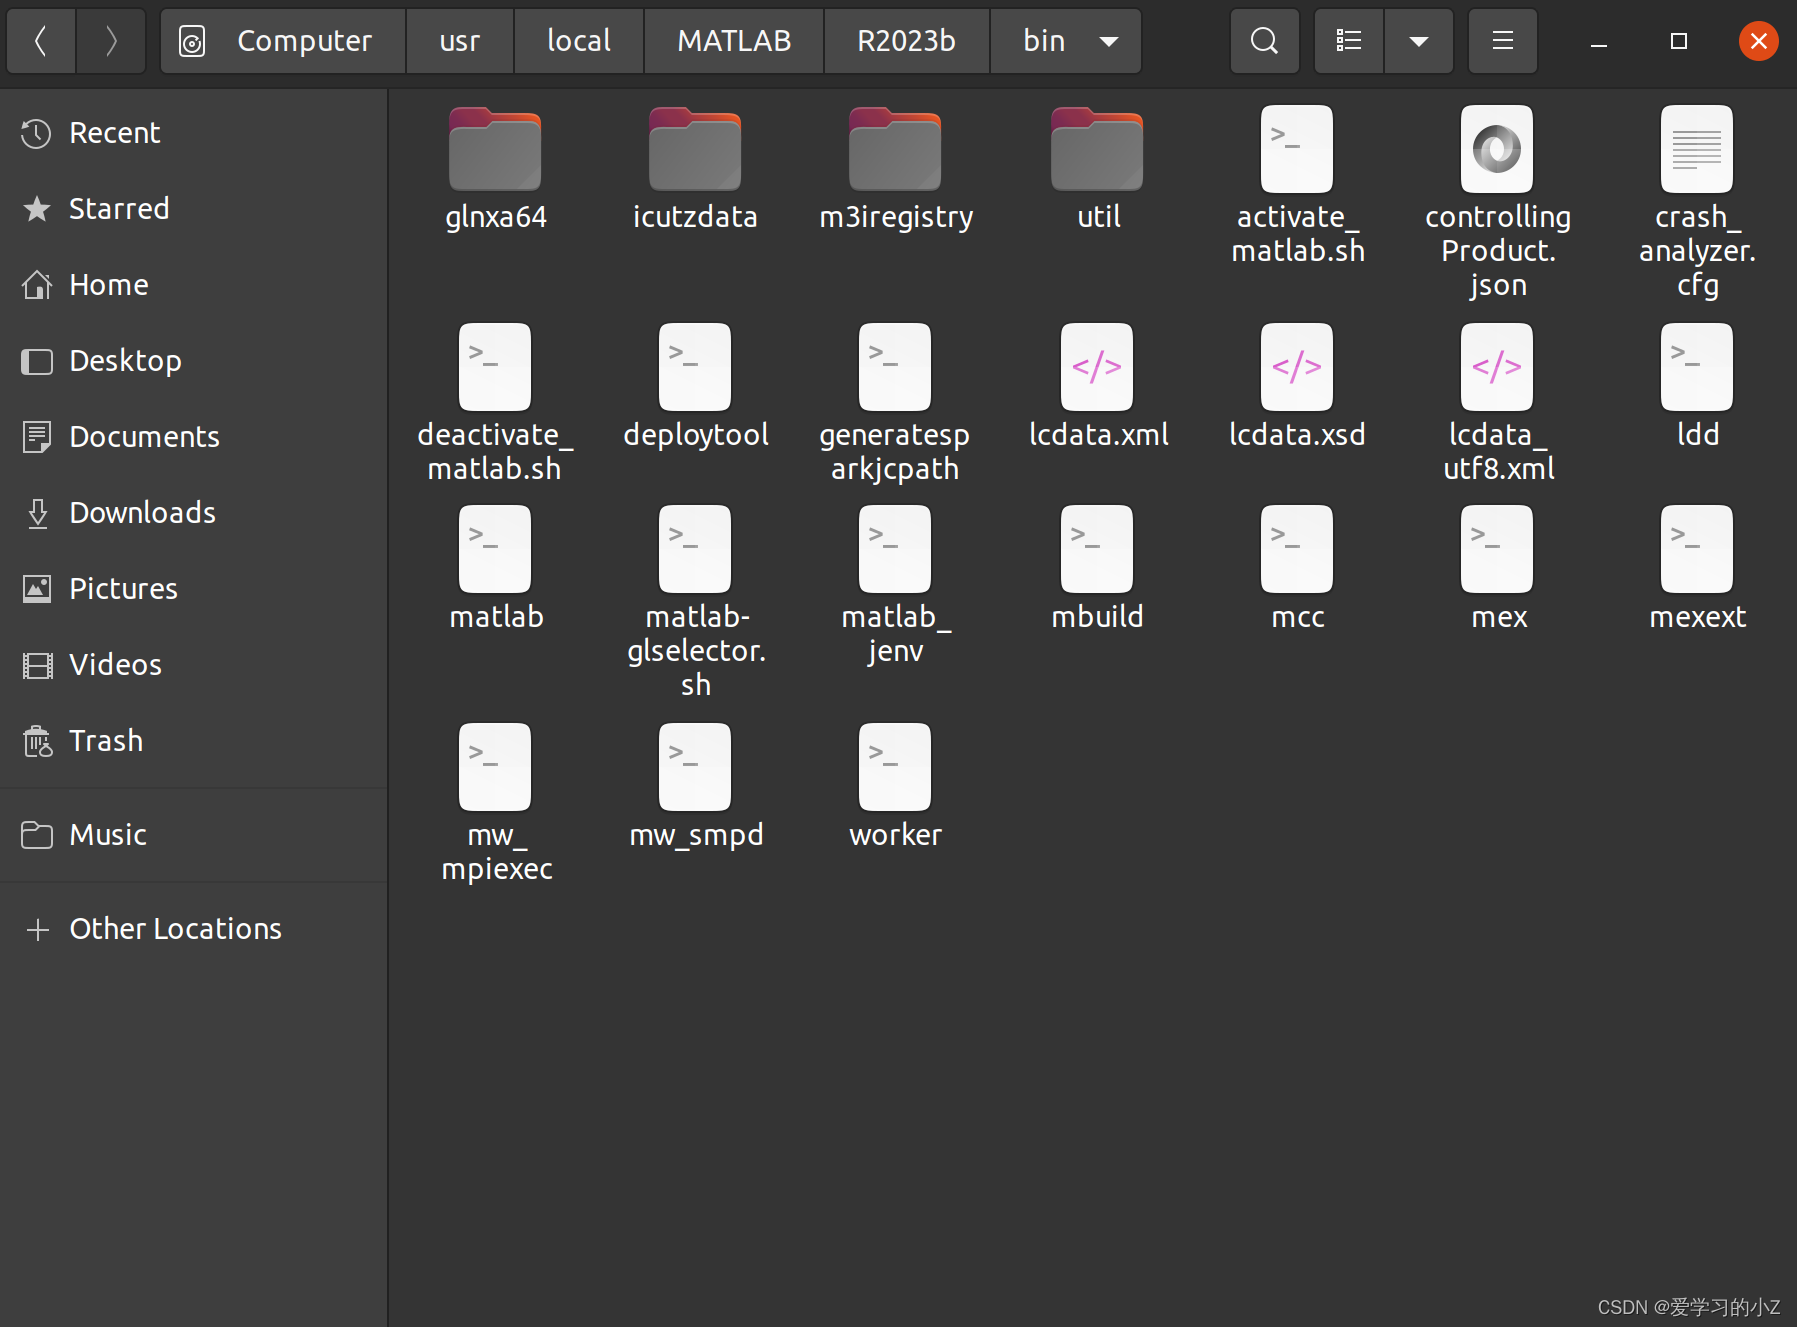Select the mw_mpiexec file
Screen dimensions: 1797x1327
(495, 803)
